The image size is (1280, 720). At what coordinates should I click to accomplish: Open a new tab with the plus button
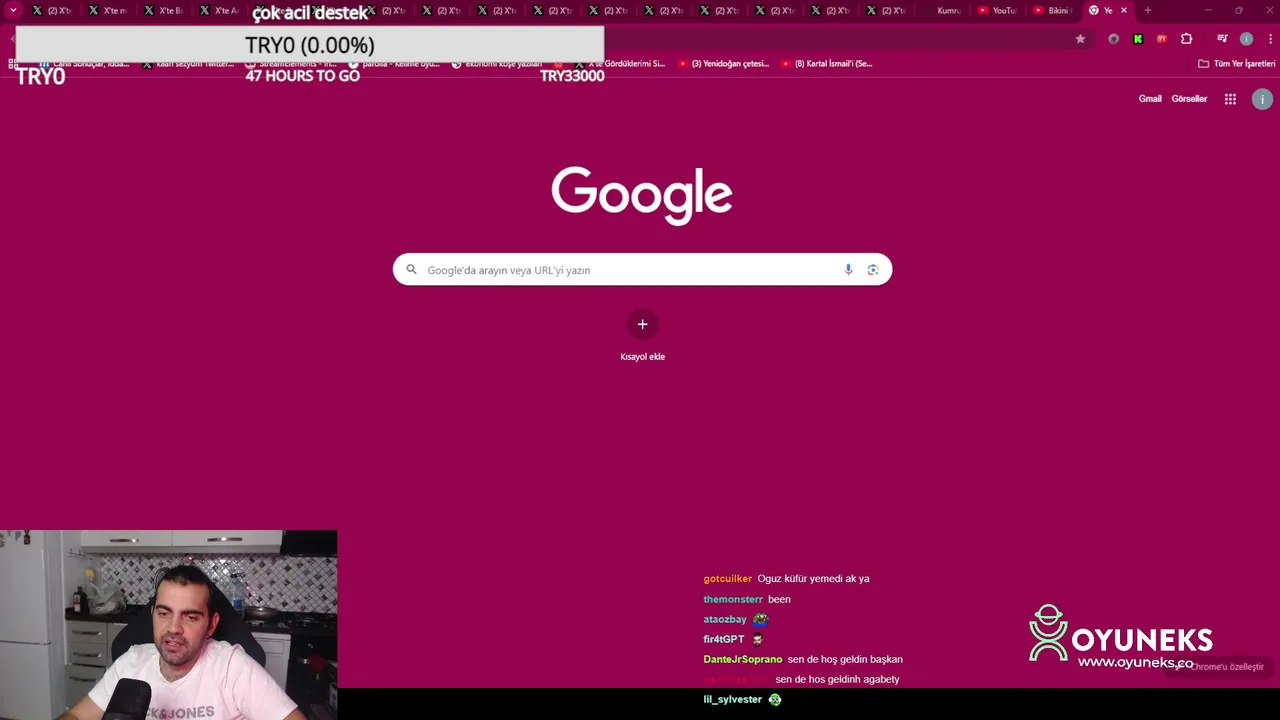[x=1147, y=10]
